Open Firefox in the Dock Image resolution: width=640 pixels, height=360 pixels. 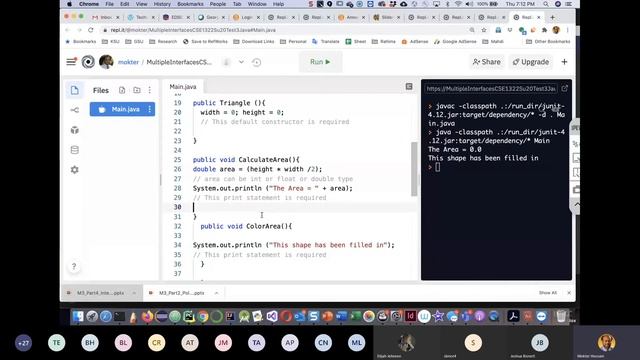pyautogui.click(x=147, y=316)
